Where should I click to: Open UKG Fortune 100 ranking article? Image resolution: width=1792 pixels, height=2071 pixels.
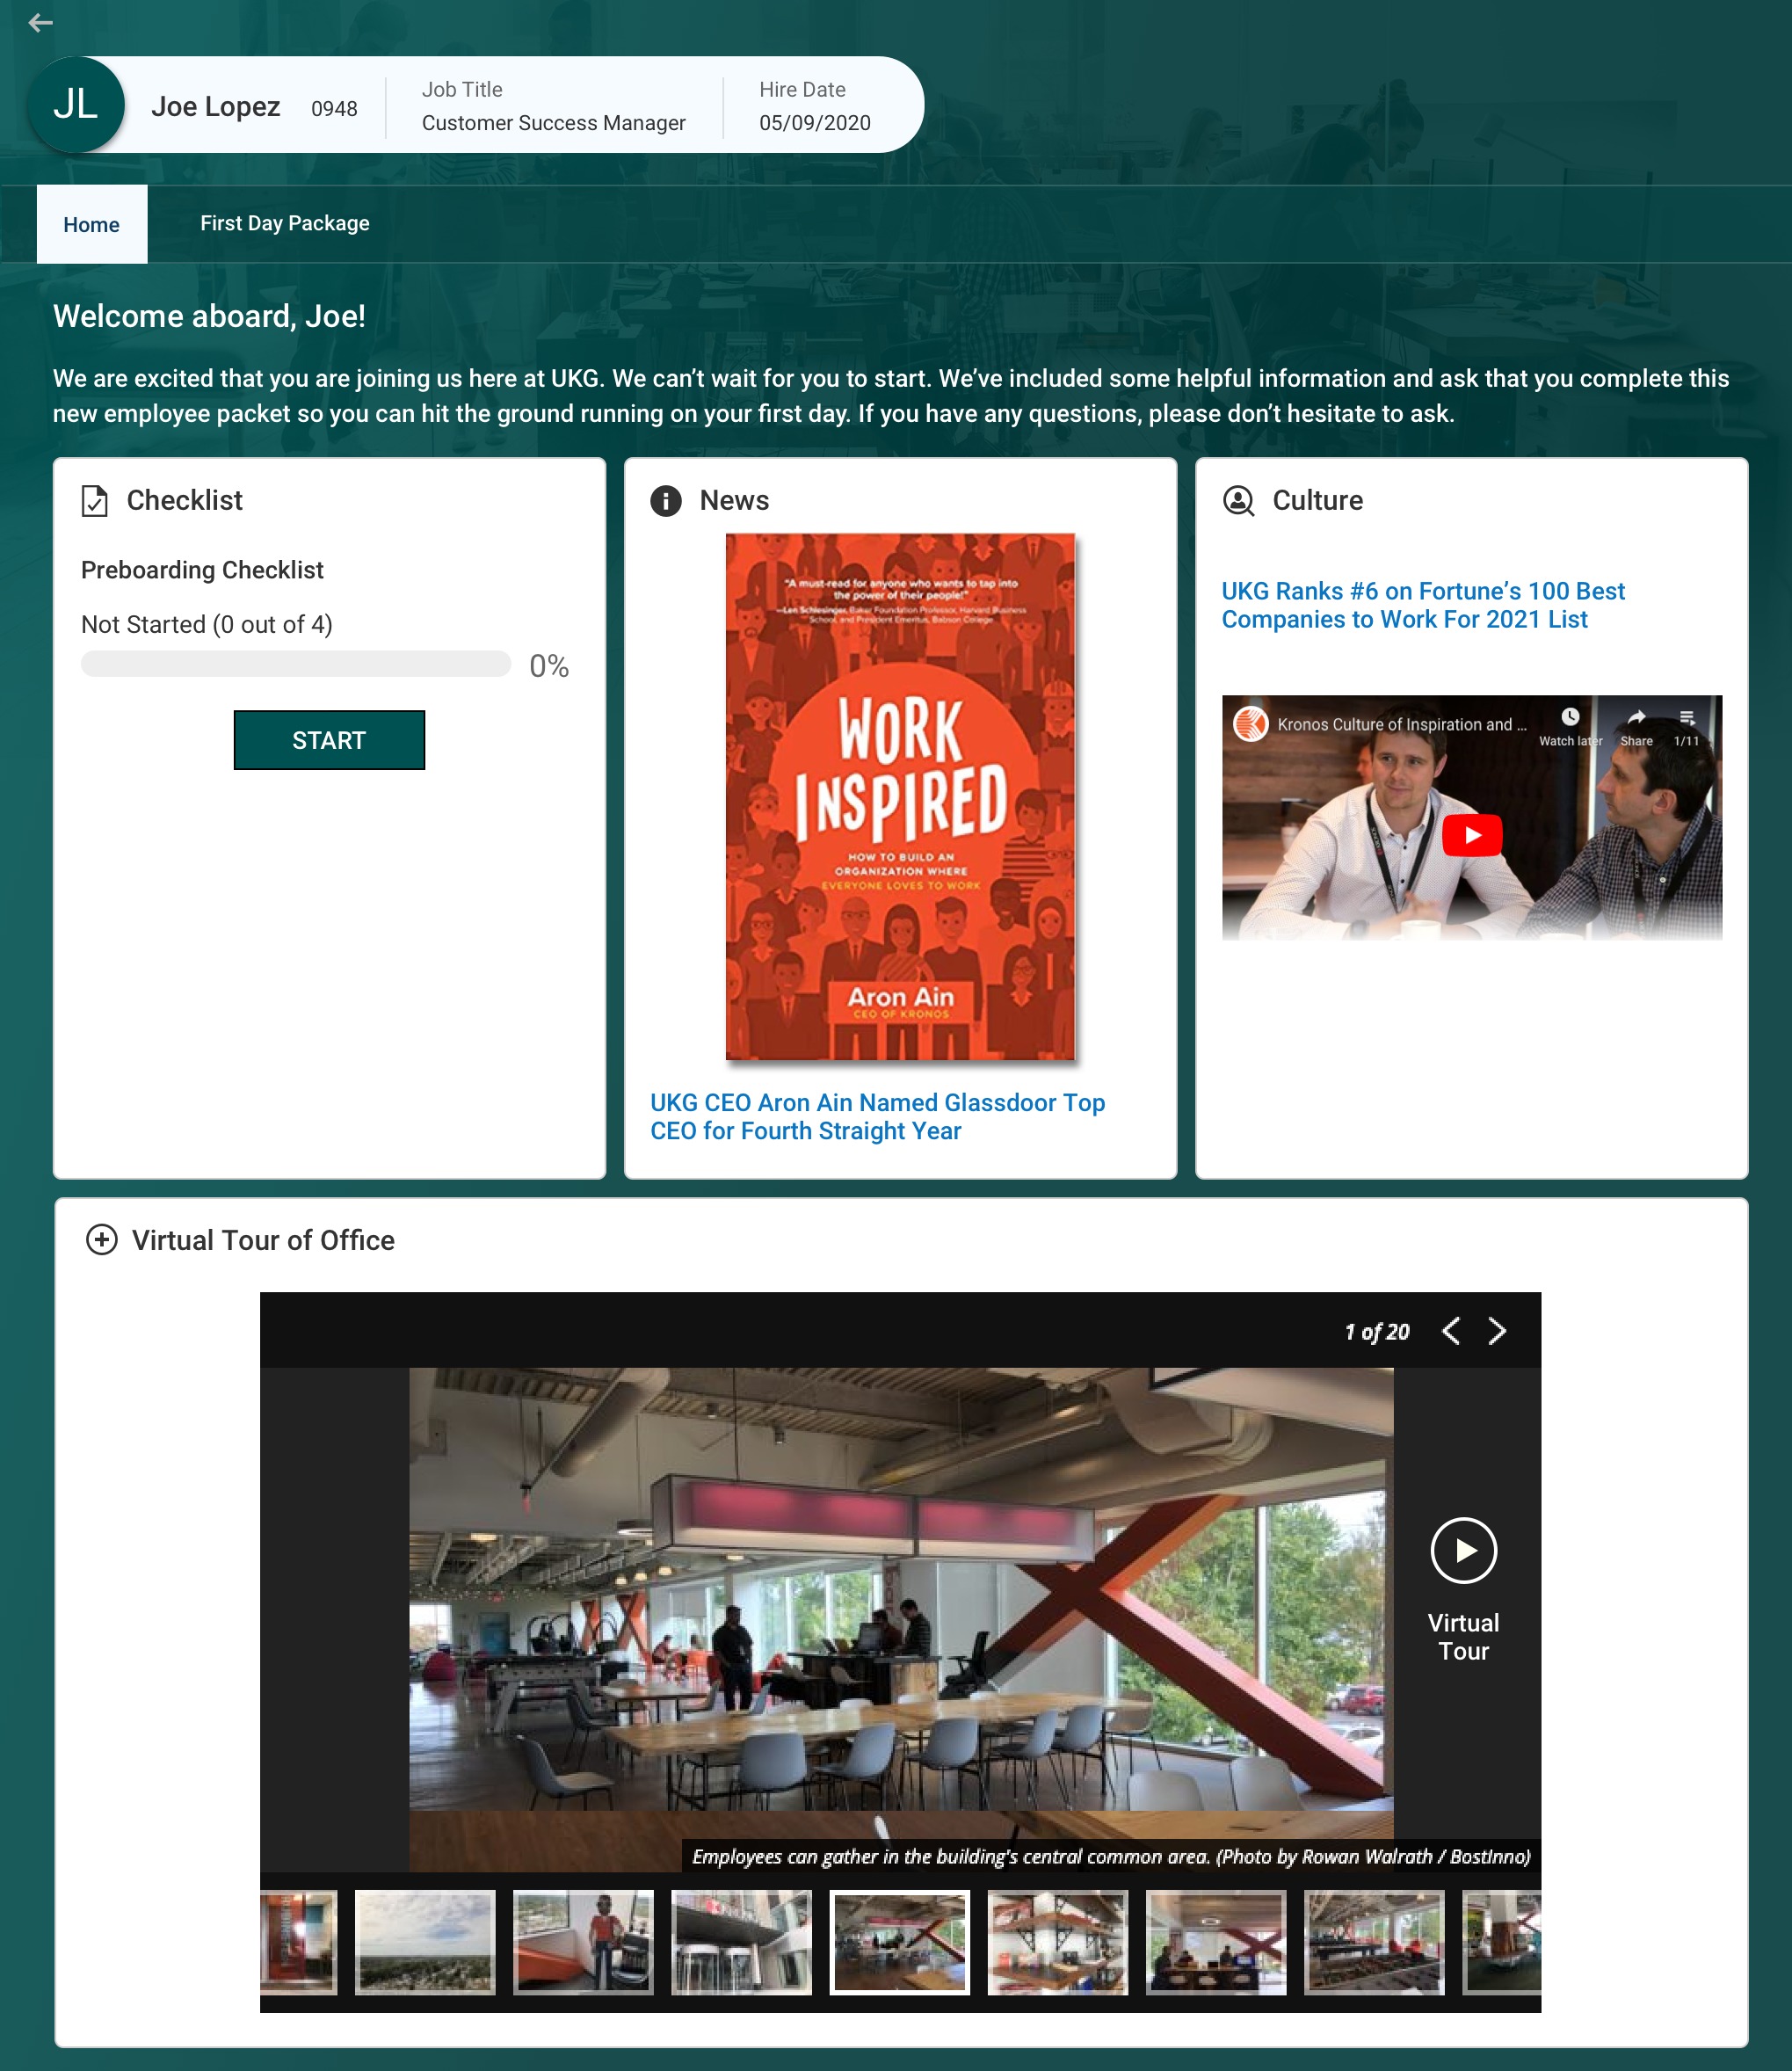[1422, 604]
